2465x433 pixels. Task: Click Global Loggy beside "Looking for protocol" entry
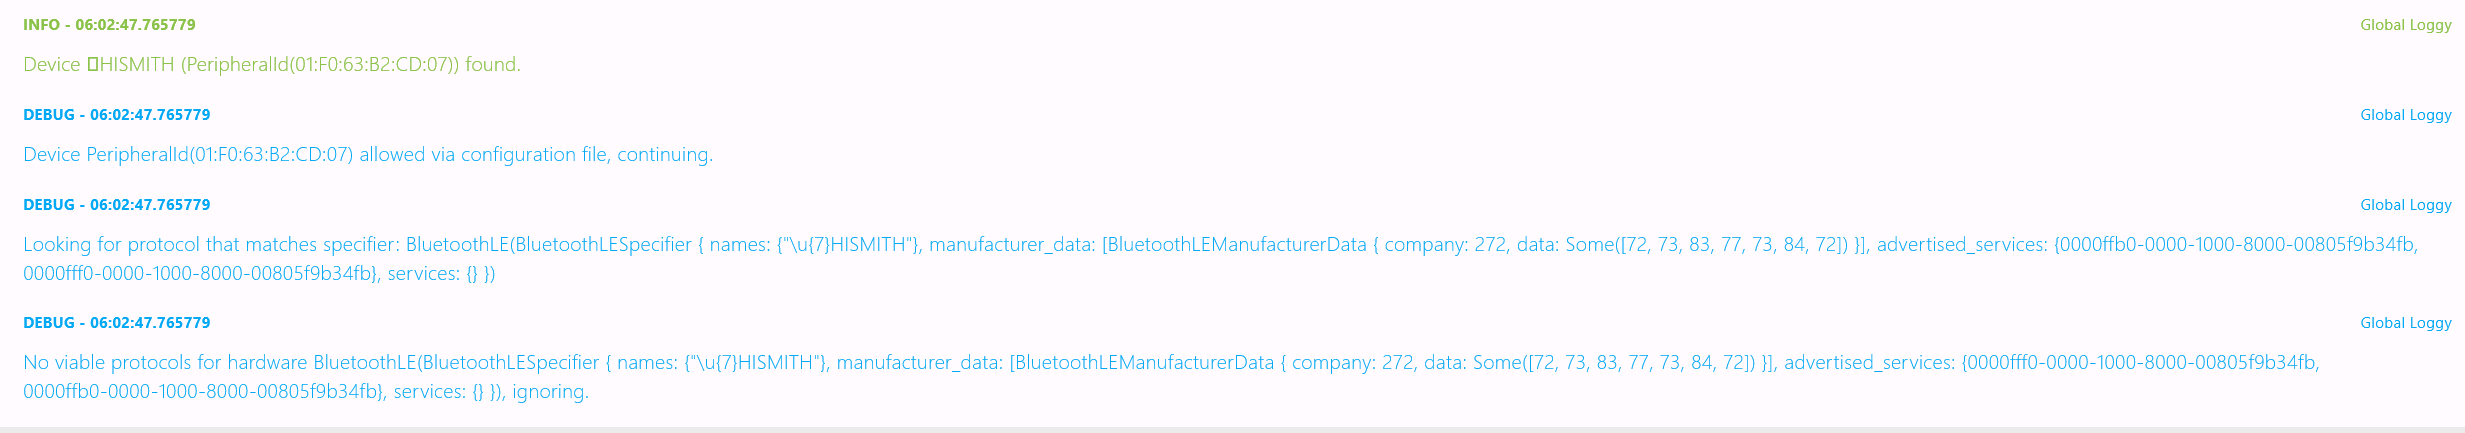tap(2405, 205)
